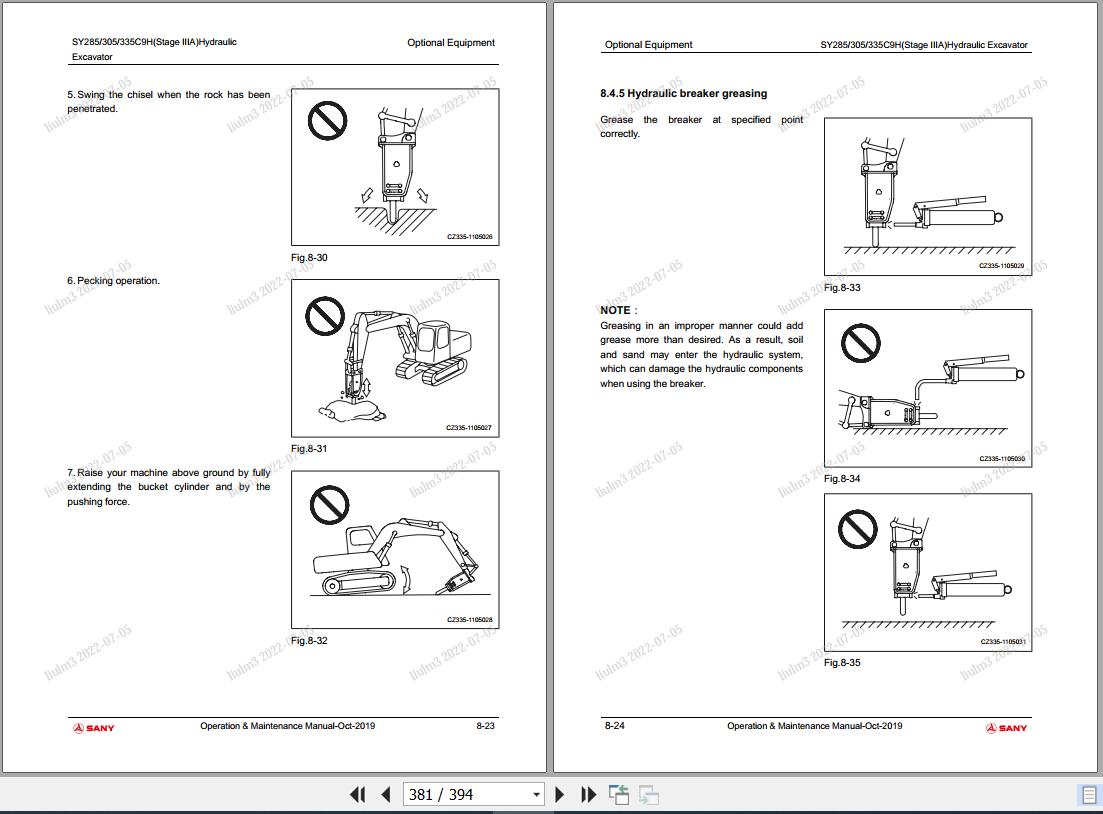Click the Fig.8-32 raised excavator illustration
Image resolution: width=1103 pixels, height=814 pixels.
tap(395, 549)
